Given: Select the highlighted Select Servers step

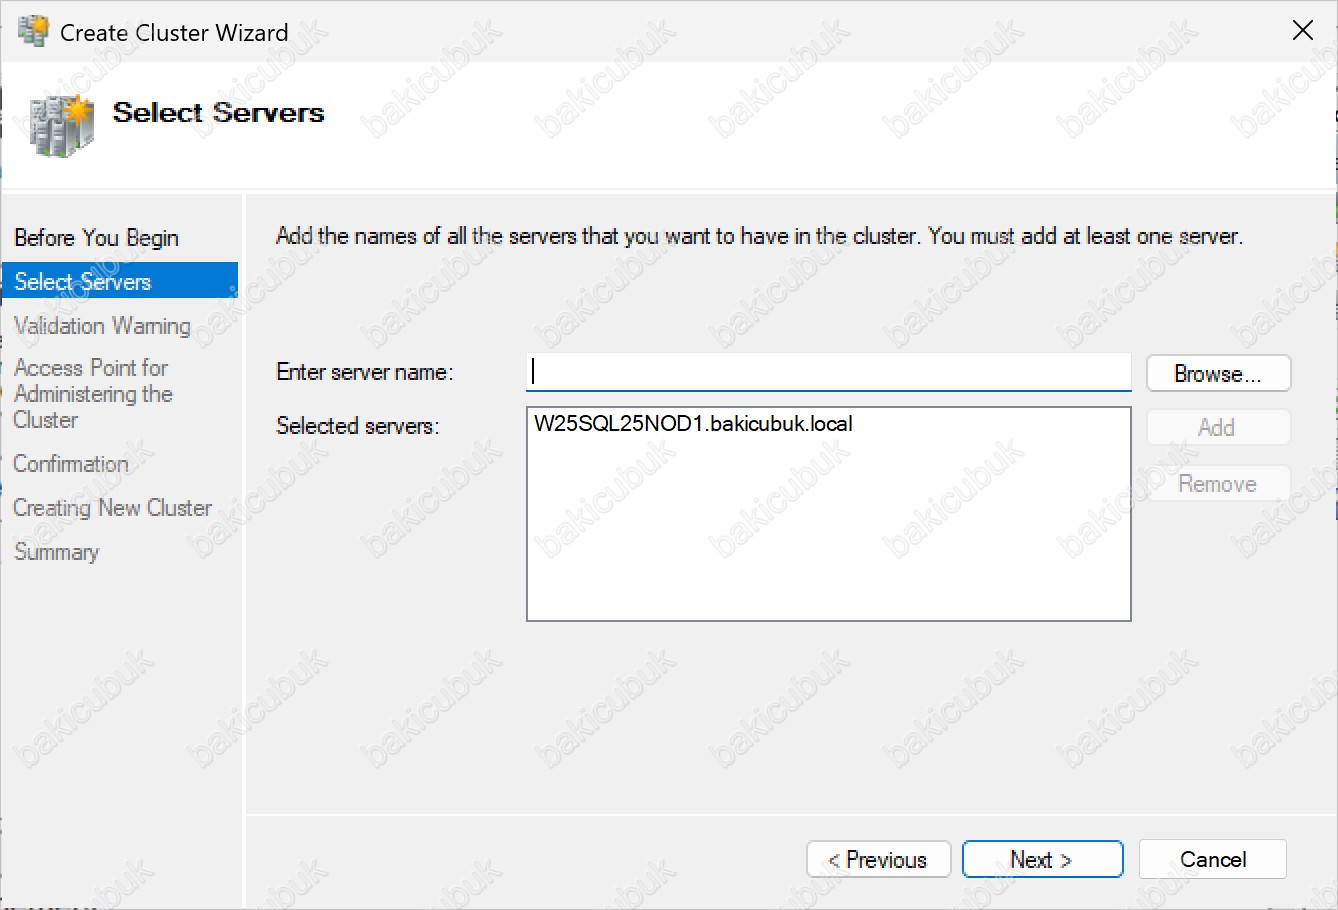Looking at the screenshot, I should [x=83, y=282].
